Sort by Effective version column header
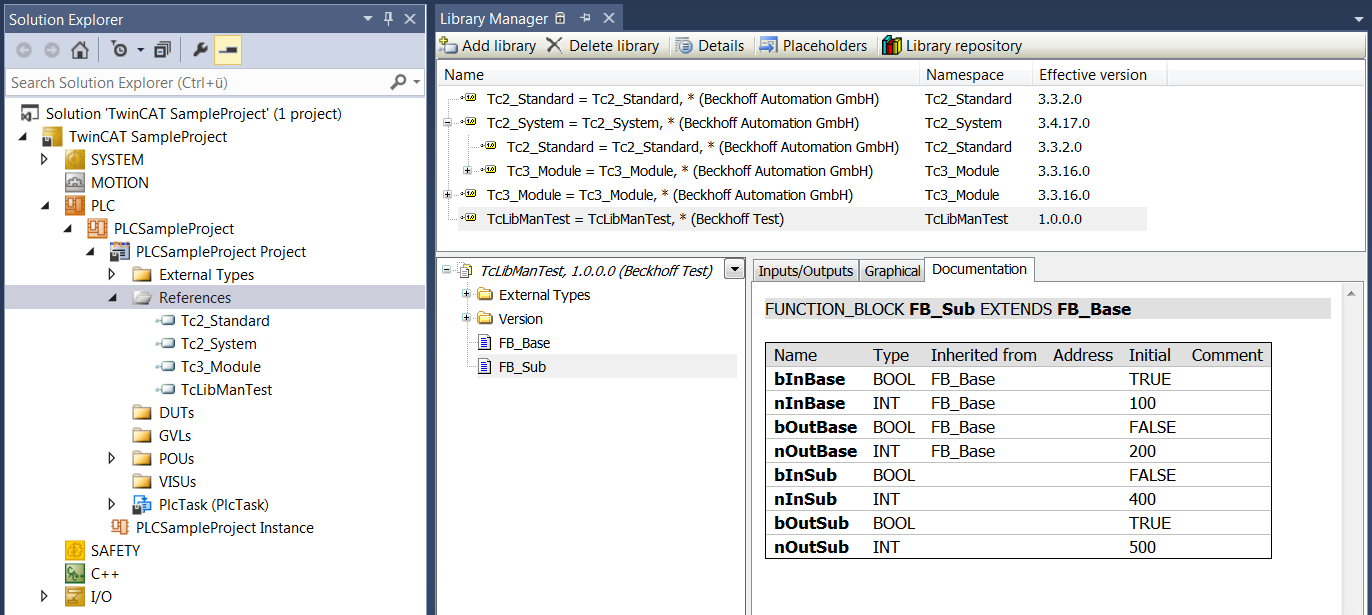1372x615 pixels. click(x=1099, y=75)
